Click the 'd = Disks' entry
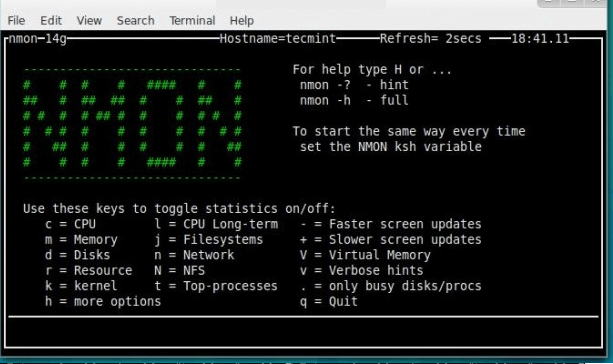The image size is (613, 364). point(77,255)
